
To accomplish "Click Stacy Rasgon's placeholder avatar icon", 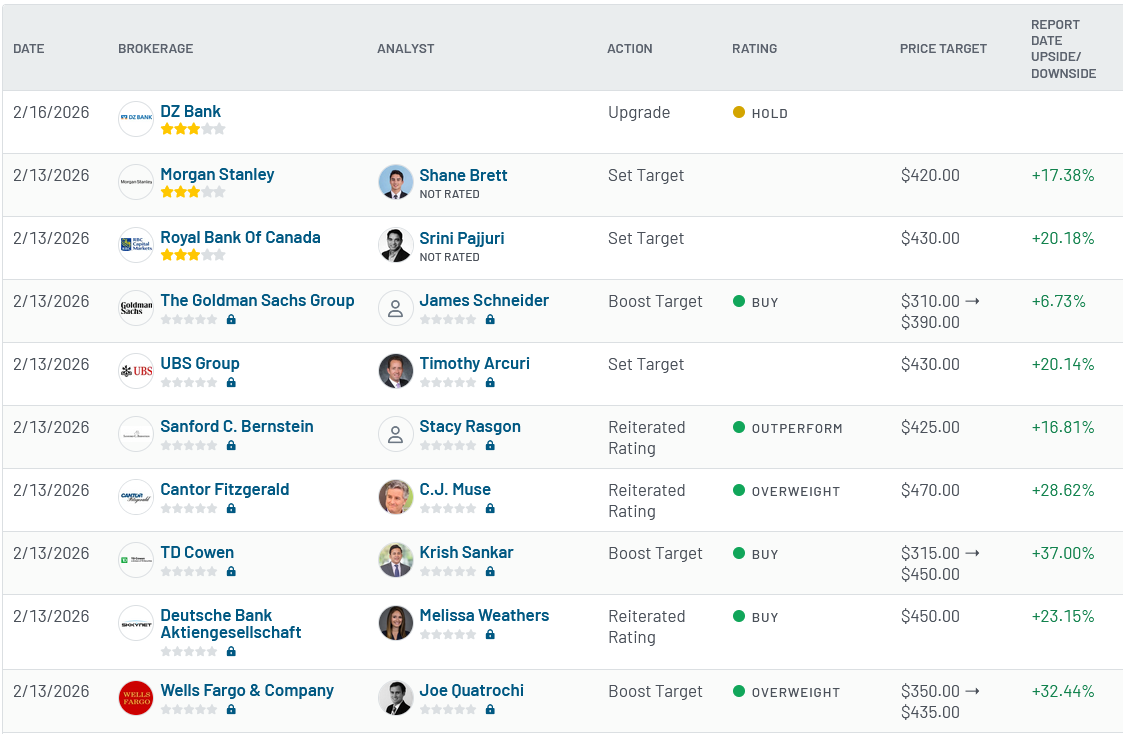I will point(396,434).
